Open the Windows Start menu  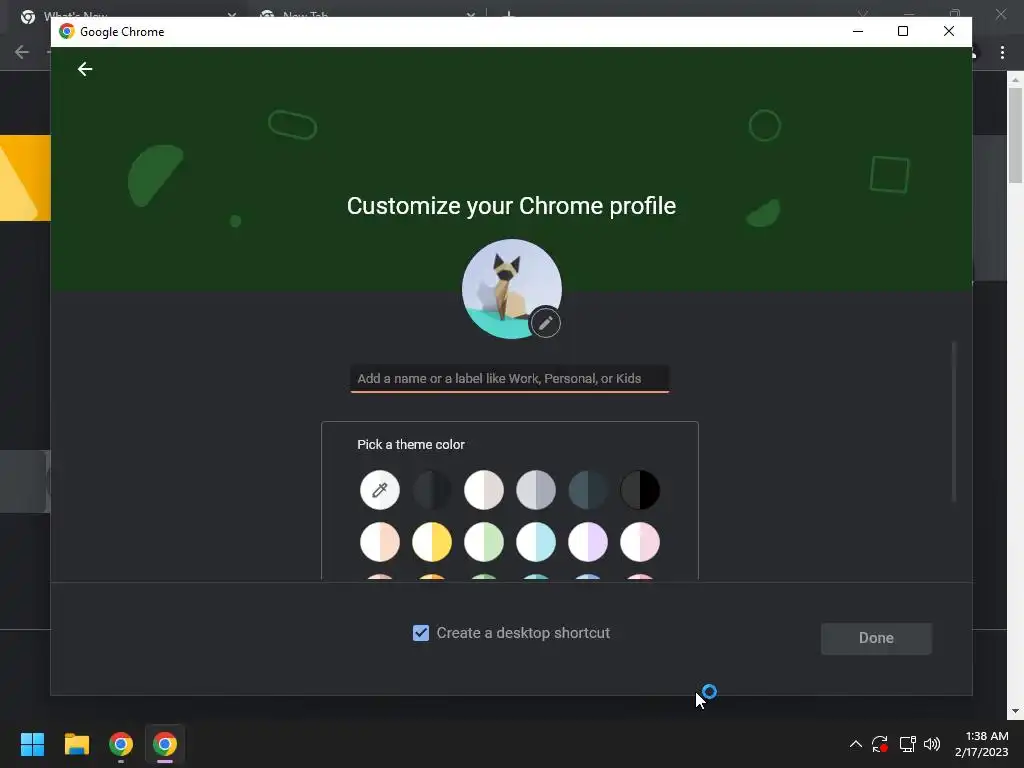pos(32,744)
